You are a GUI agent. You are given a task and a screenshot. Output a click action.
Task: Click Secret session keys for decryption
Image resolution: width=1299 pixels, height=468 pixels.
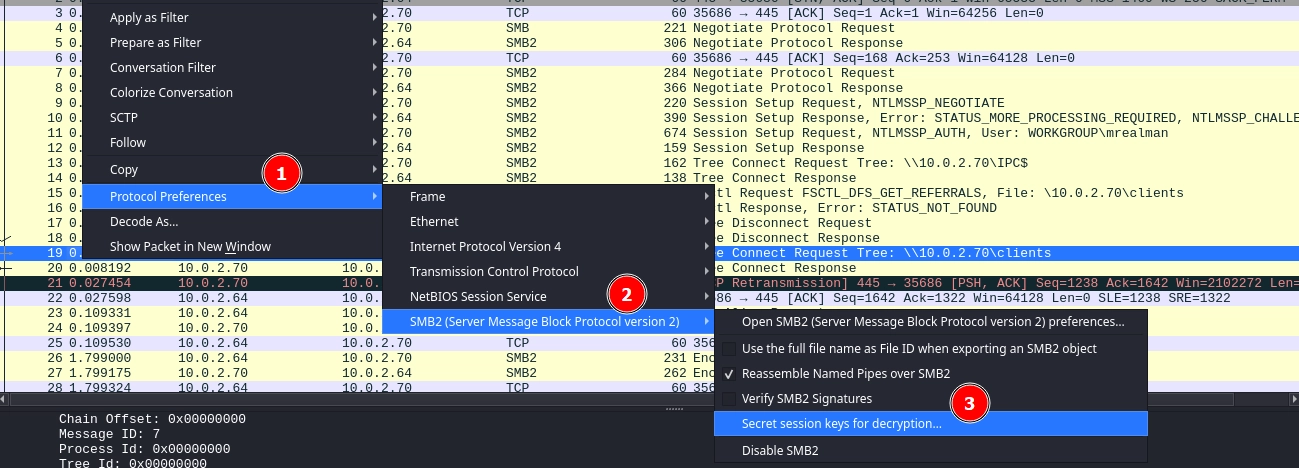point(841,424)
